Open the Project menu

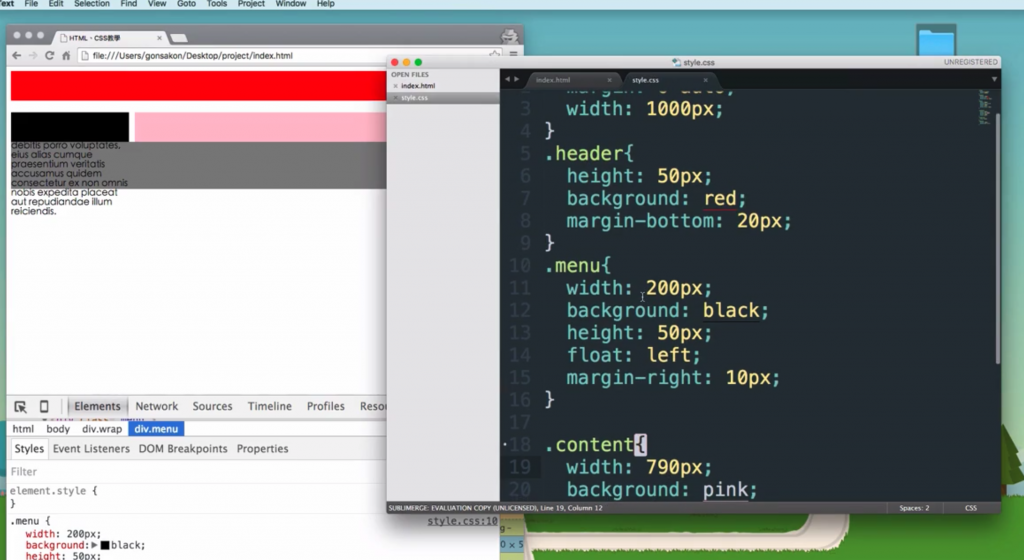(251, 4)
